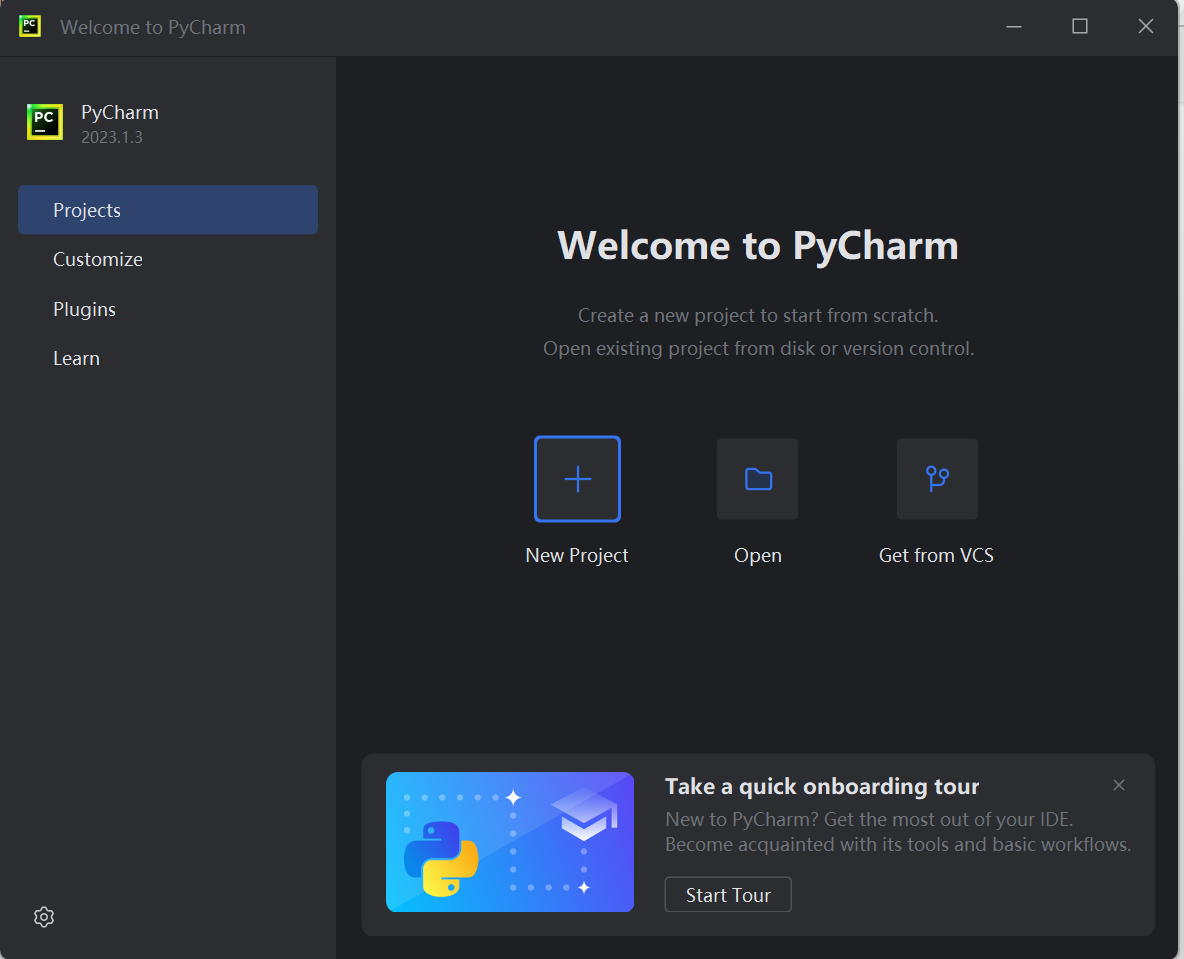Minimize the Welcome to PyCharm window
Viewport: 1184px width, 959px height.
tap(1013, 27)
